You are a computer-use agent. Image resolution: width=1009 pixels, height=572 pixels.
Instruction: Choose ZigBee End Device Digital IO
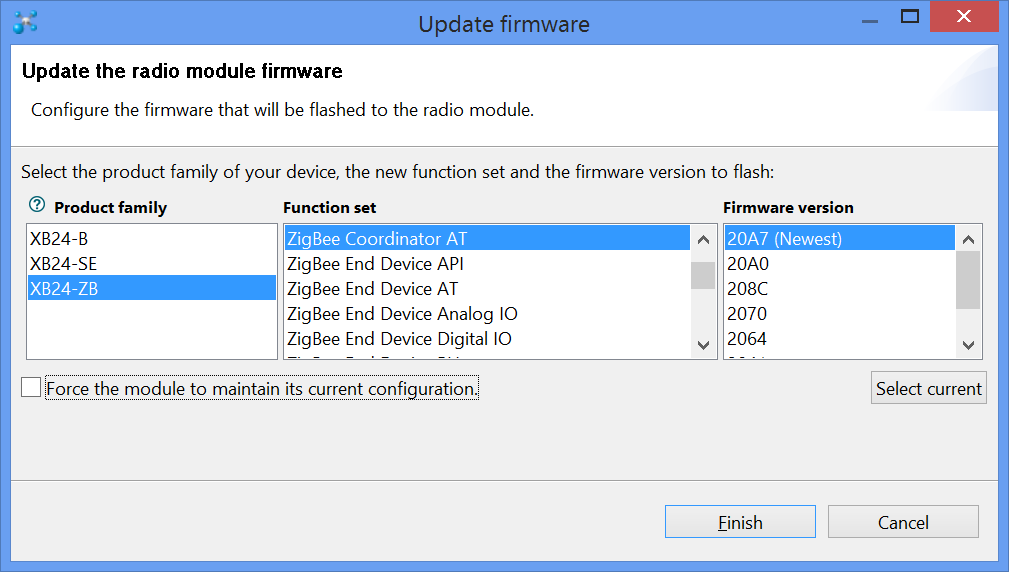[399, 339]
